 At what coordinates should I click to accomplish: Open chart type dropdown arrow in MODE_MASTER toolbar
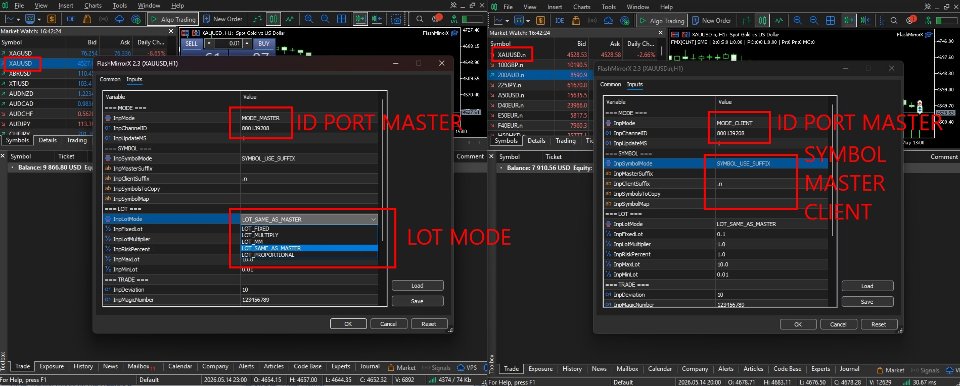[x=18, y=20]
